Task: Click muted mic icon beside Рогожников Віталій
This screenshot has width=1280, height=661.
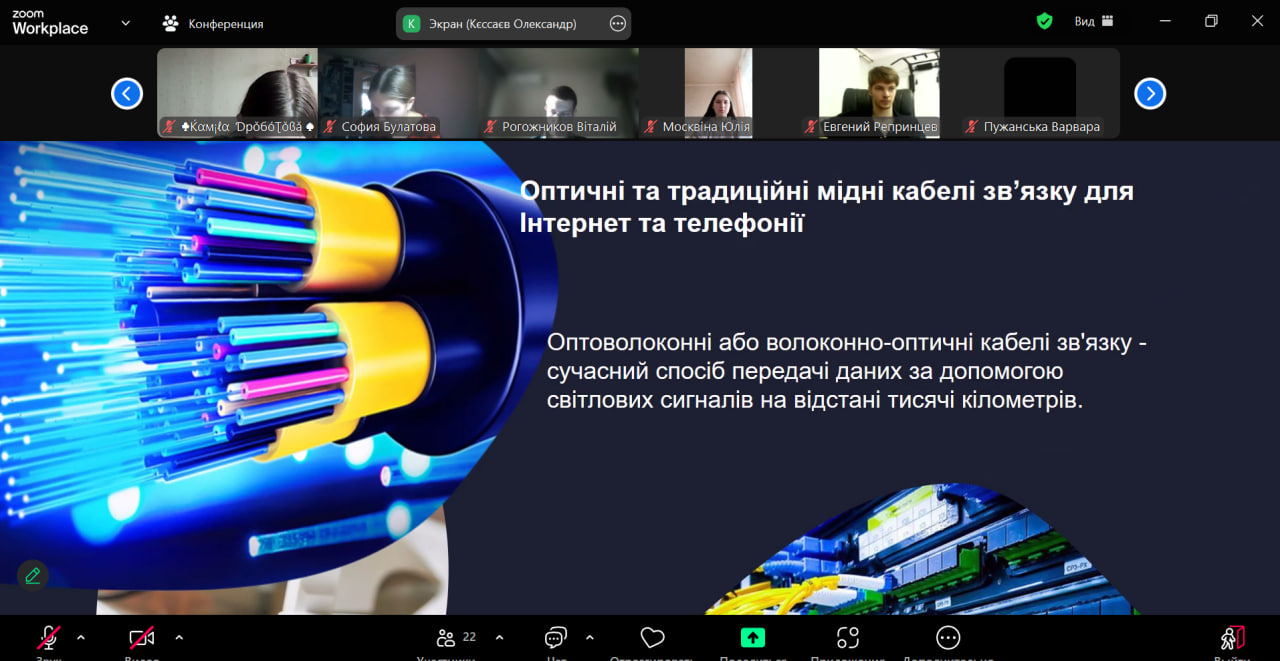Action: click(490, 127)
